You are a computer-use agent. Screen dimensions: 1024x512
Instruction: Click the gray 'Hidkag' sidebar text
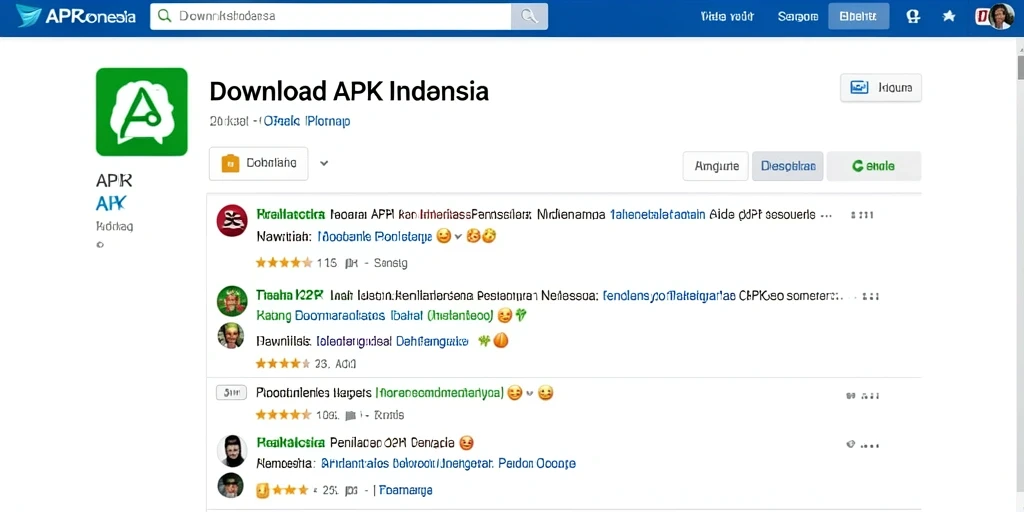coord(114,227)
